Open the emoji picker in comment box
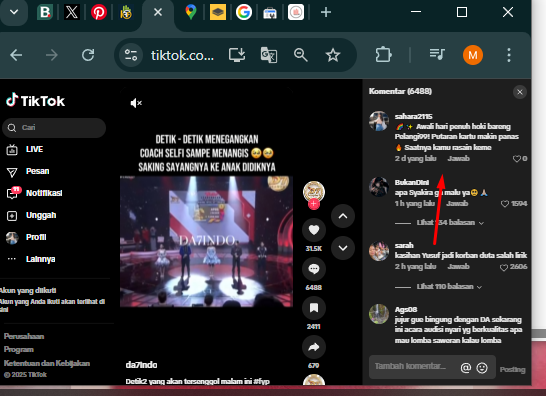 point(482,368)
